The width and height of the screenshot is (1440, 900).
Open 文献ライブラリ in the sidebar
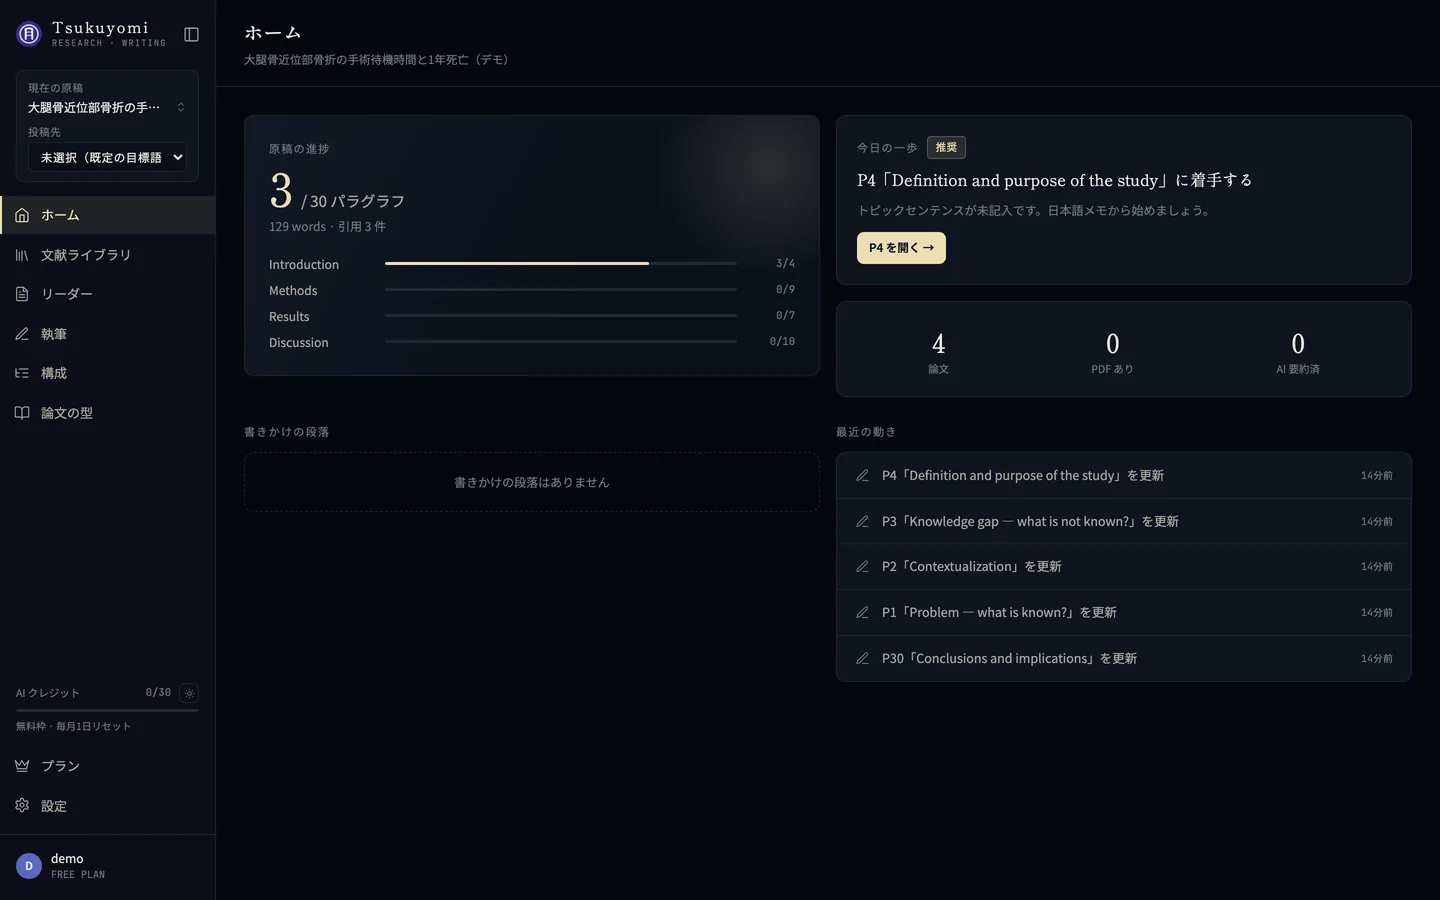(108, 255)
